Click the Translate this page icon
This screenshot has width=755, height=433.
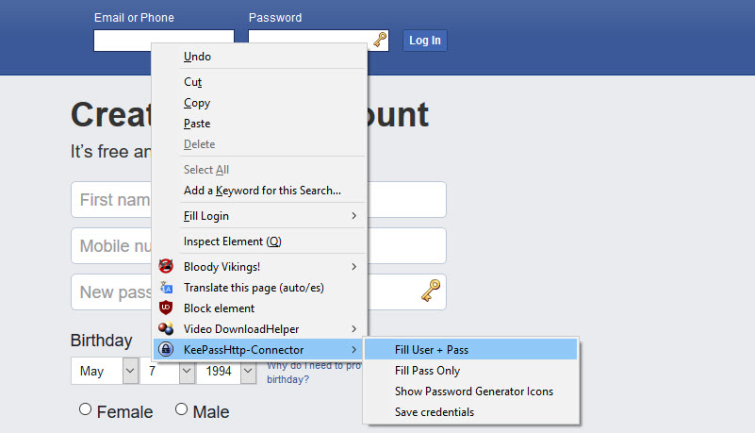[x=166, y=287]
